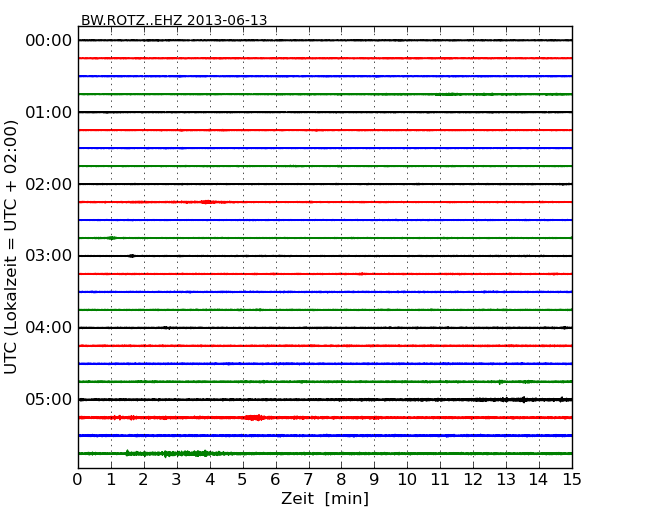The width and height of the screenshot is (650, 520).
Task: Click the x-axis tick label 9
Action: coord(374,480)
